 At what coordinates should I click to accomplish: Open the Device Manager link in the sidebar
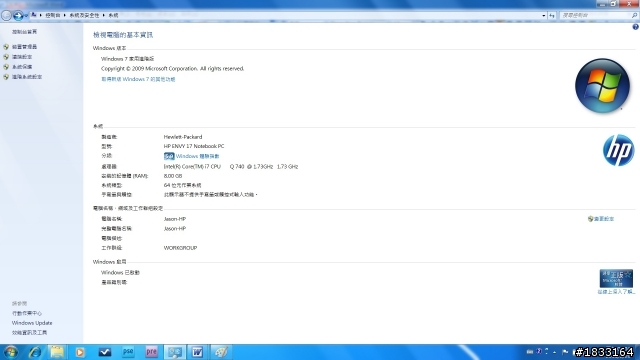point(24,47)
